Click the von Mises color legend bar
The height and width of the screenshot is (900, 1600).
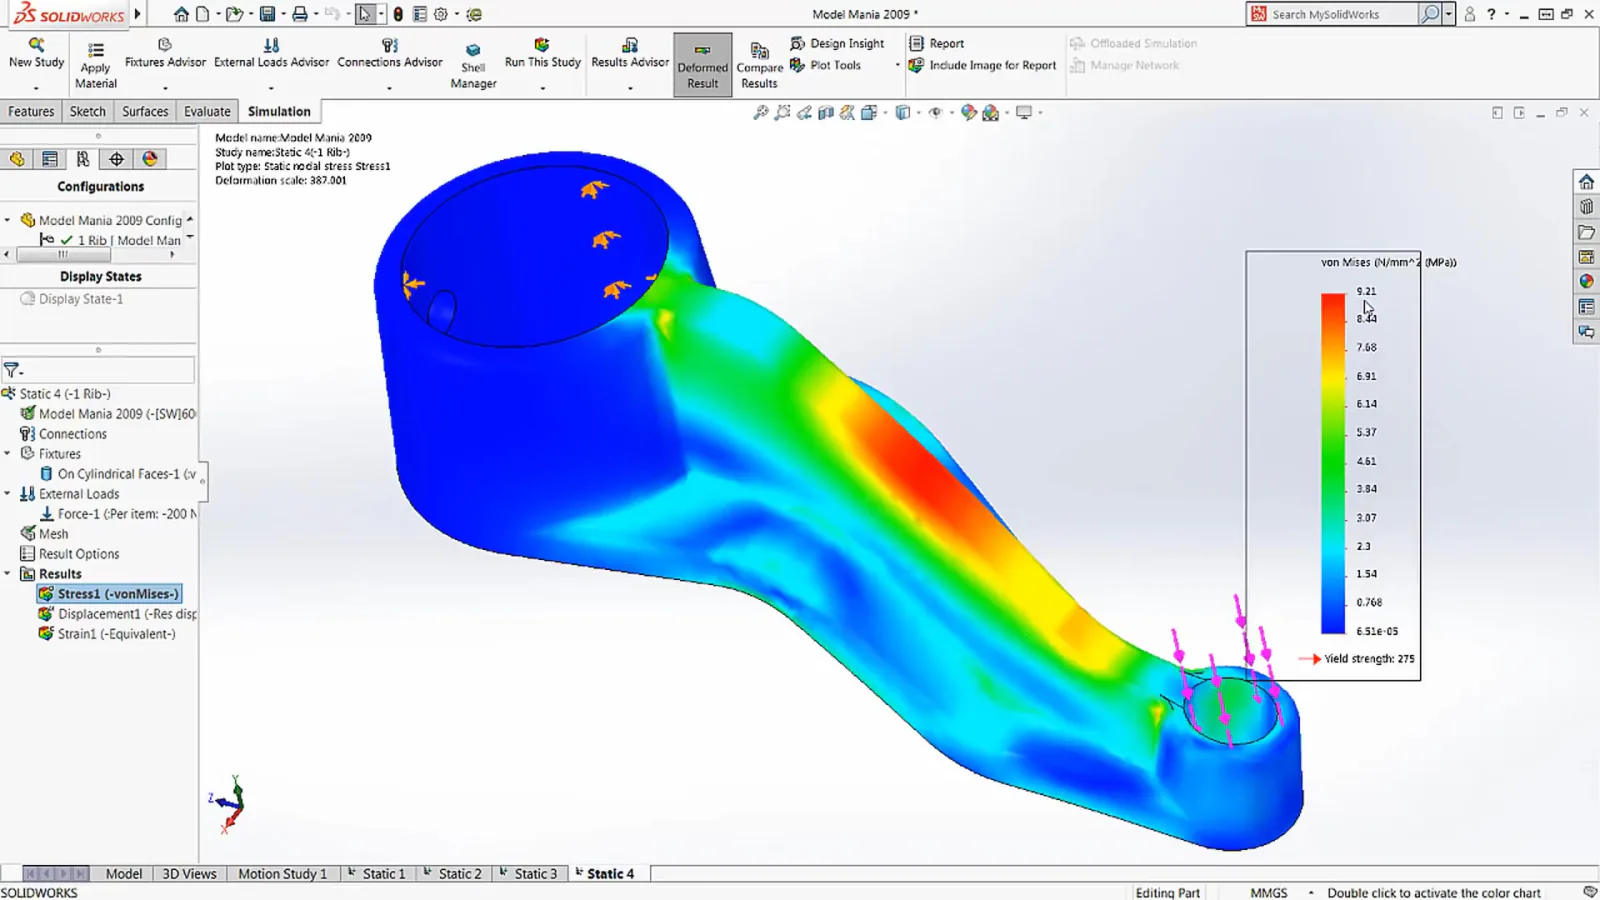[1333, 463]
